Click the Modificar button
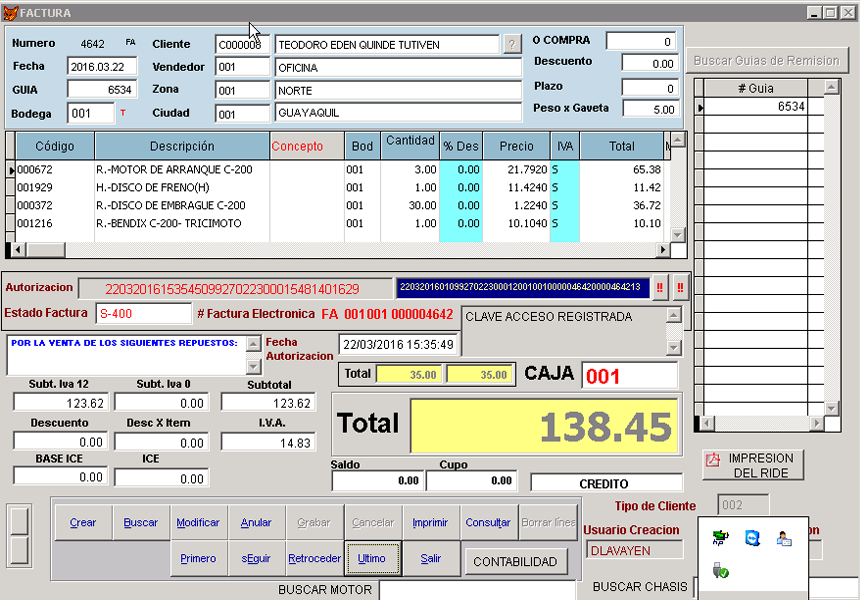Viewport: 860px width, 600px height. coord(198,522)
